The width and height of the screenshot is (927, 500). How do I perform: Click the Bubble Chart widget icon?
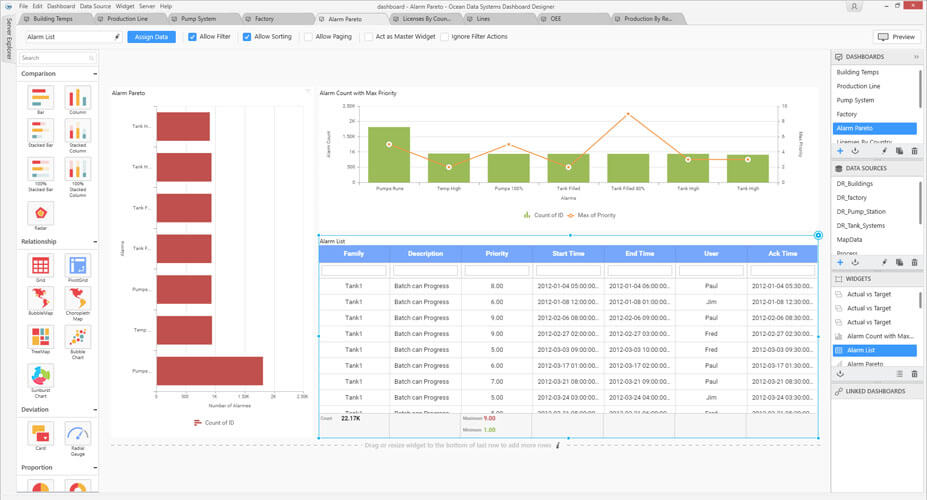[77, 337]
